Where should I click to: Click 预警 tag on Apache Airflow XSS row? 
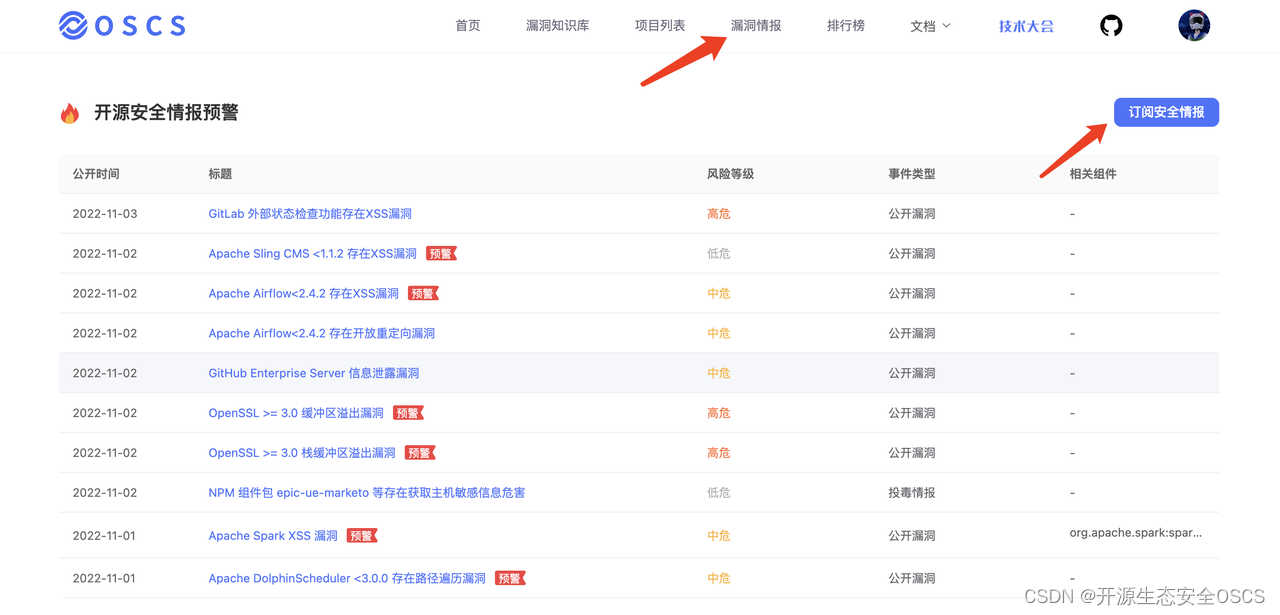(423, 294)
